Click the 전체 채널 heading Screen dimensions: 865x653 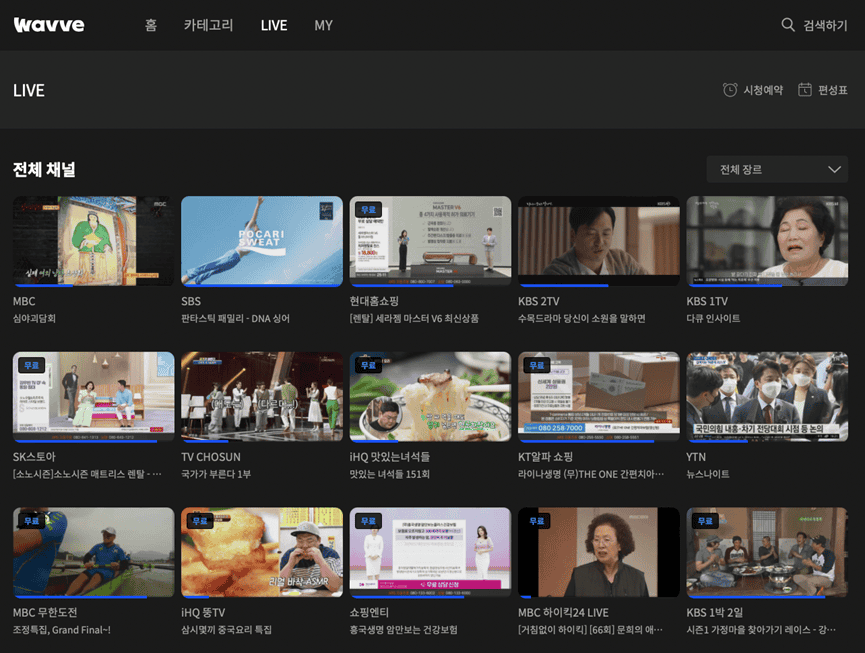click(44, 169)
